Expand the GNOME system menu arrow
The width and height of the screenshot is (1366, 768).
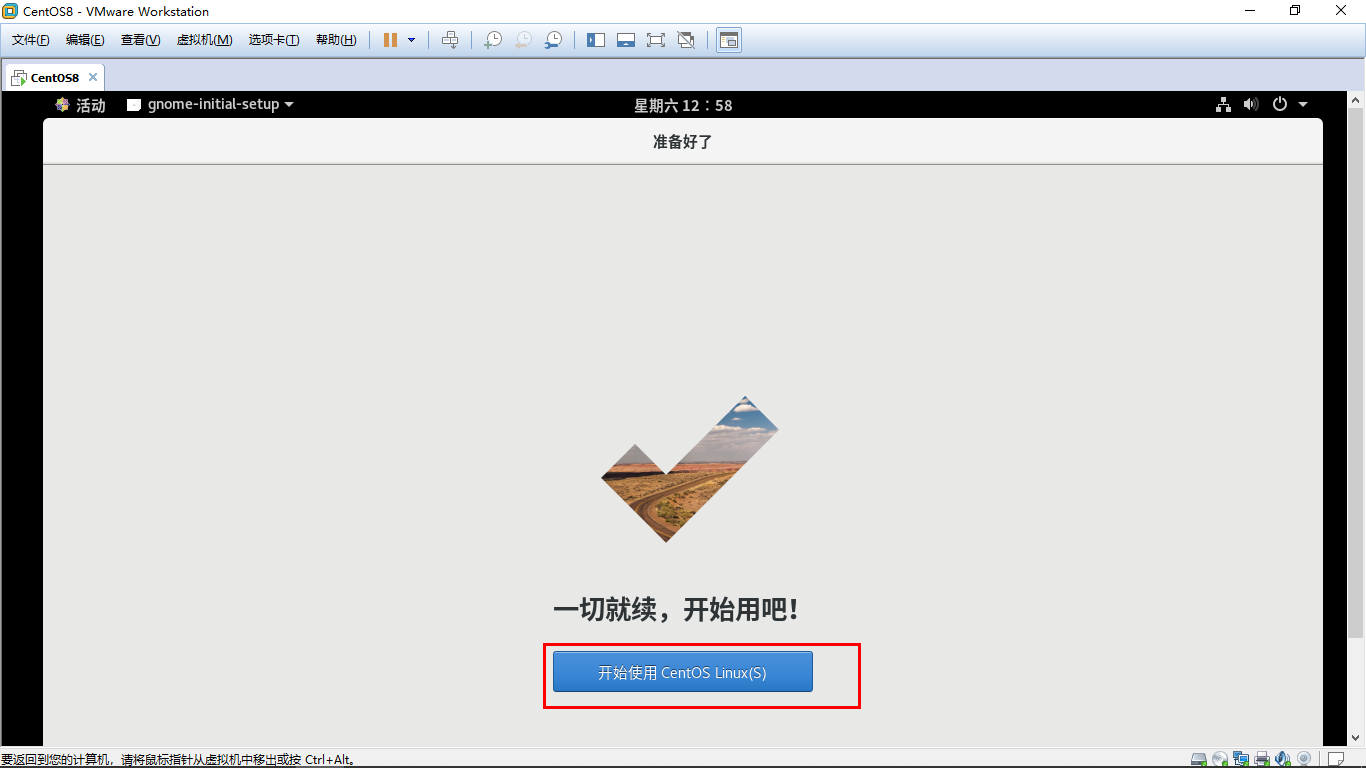[x=1303, y=105]
